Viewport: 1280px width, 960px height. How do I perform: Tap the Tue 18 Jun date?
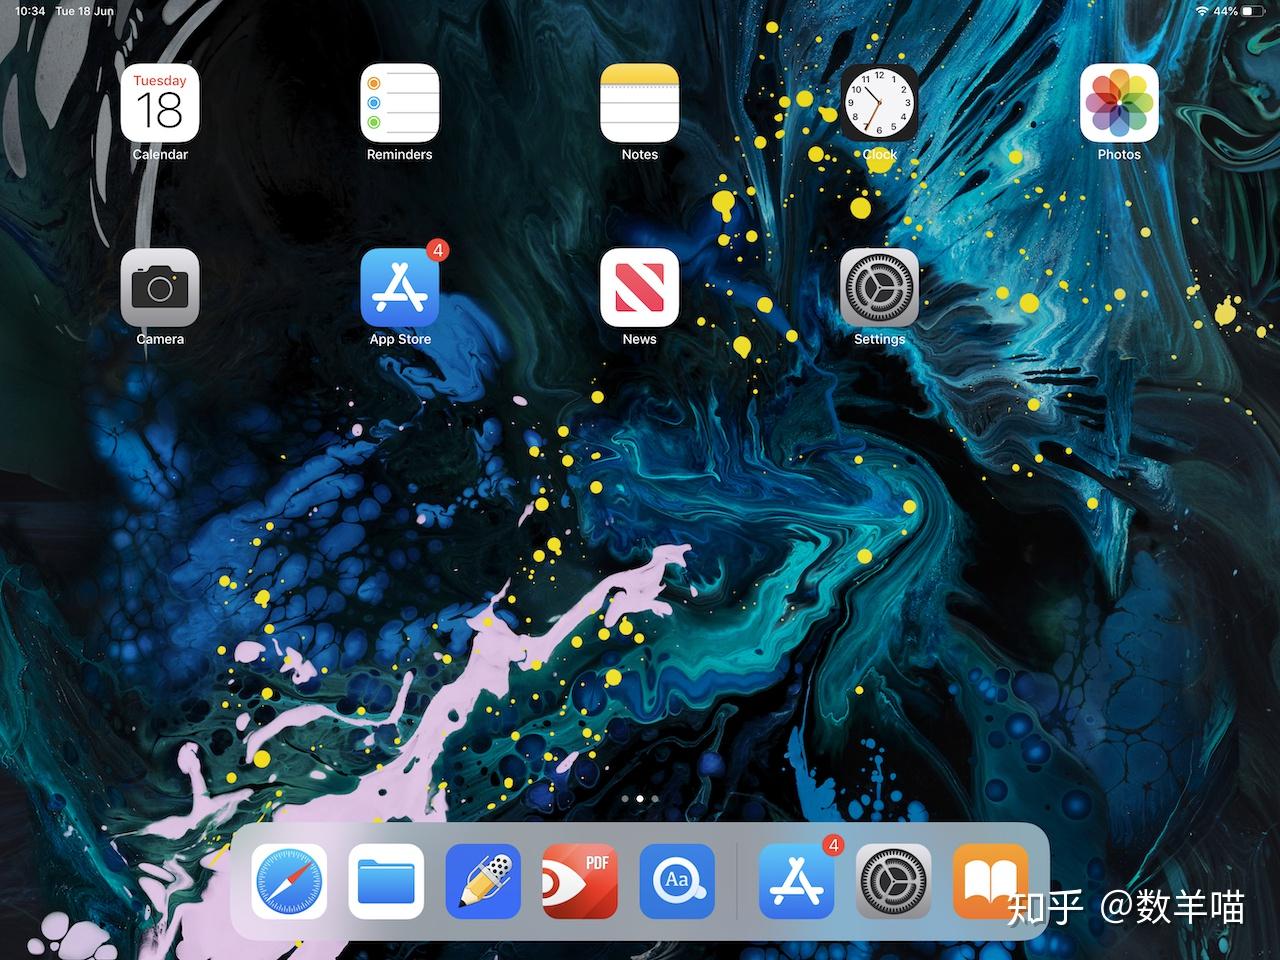(x=85, y=11)
